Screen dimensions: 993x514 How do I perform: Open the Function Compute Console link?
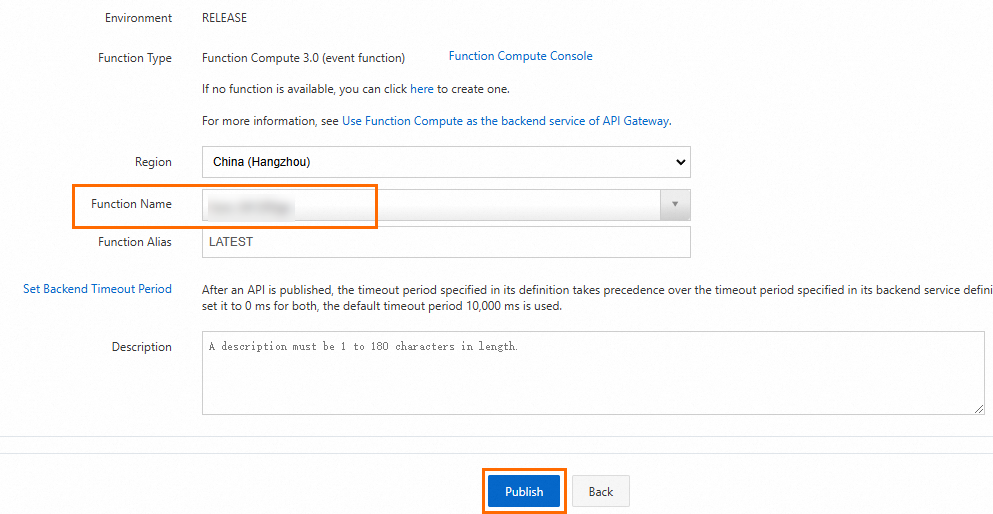(520, 57)
